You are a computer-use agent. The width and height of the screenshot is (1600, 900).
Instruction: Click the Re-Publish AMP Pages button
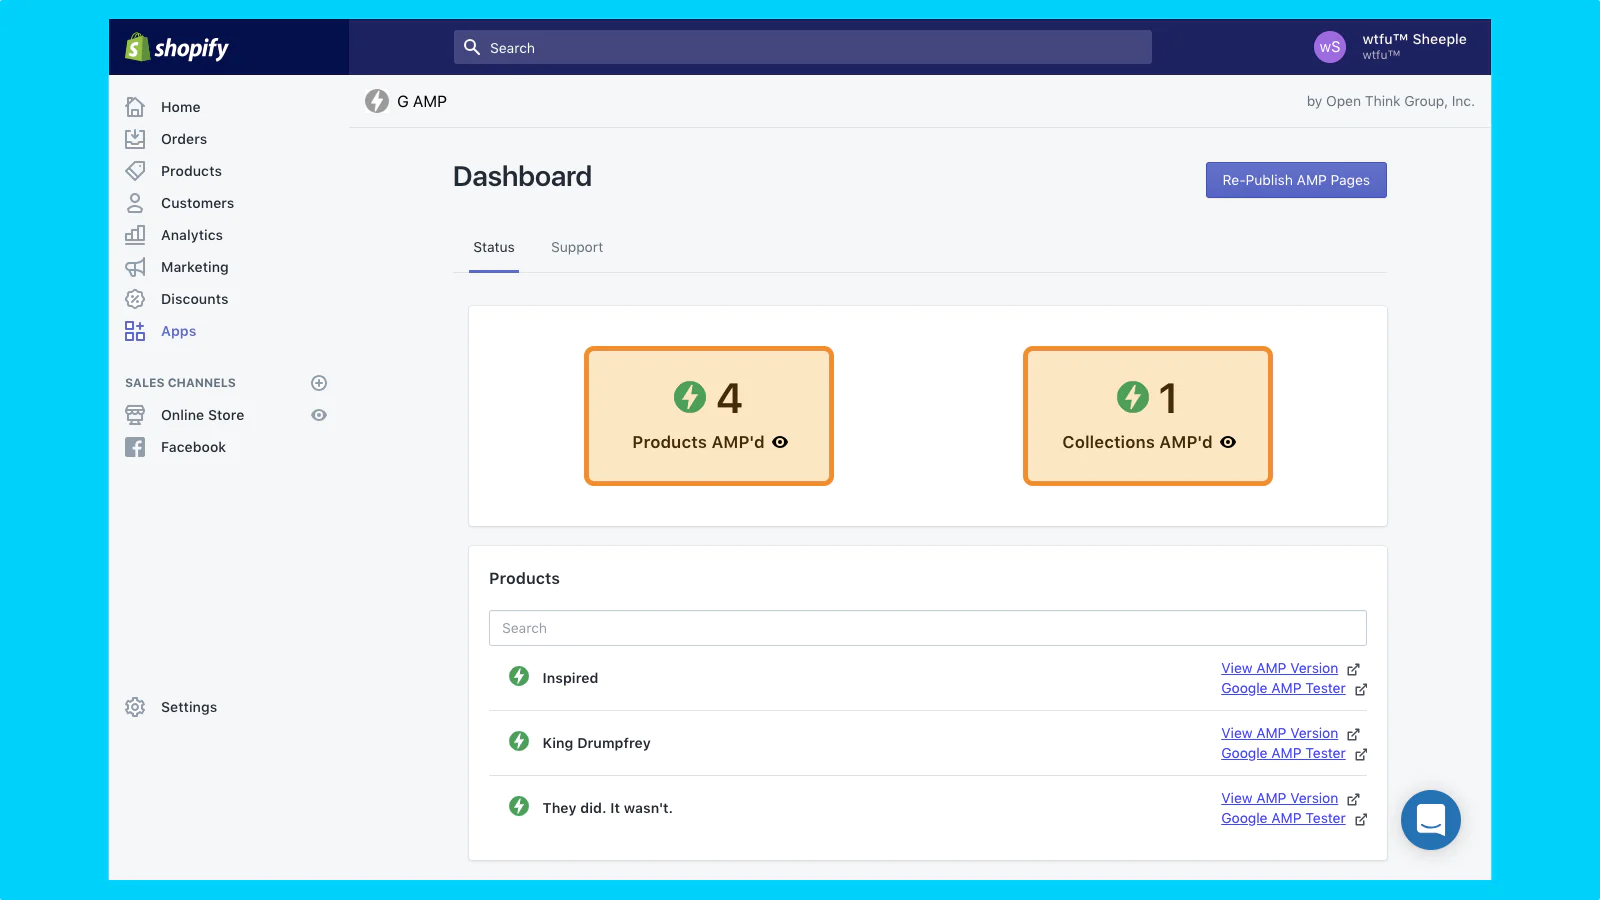1296,180
